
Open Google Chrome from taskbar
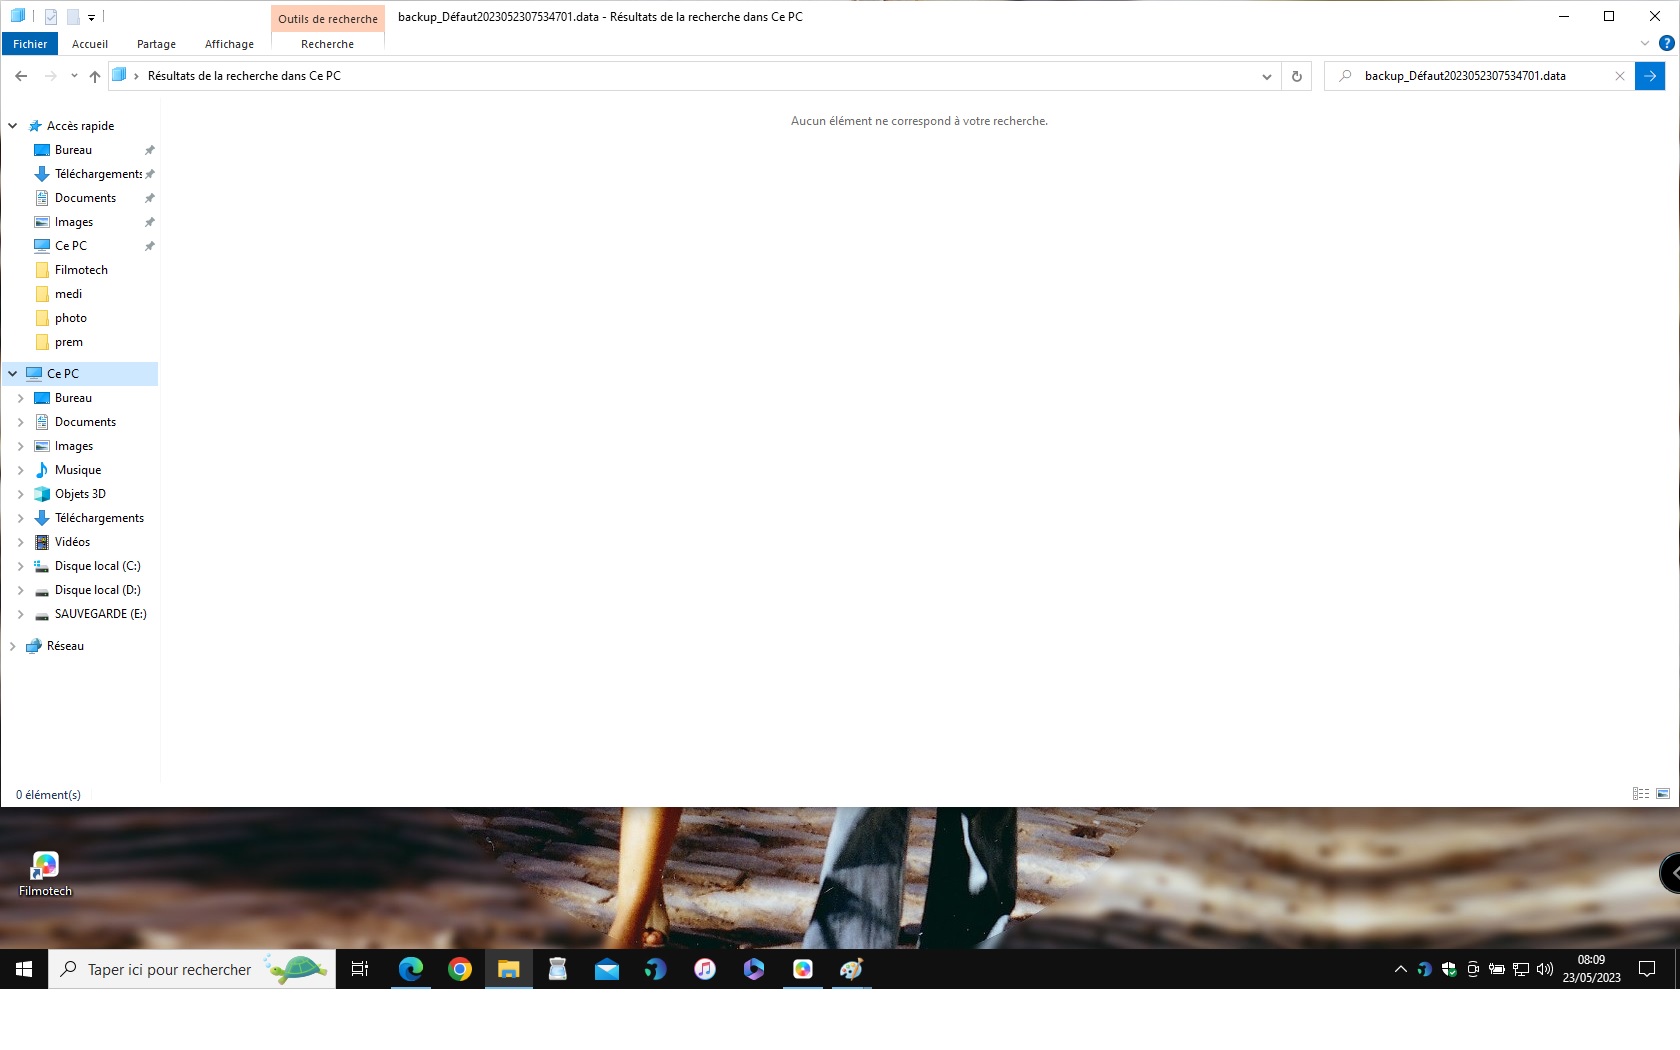point(460,969)
